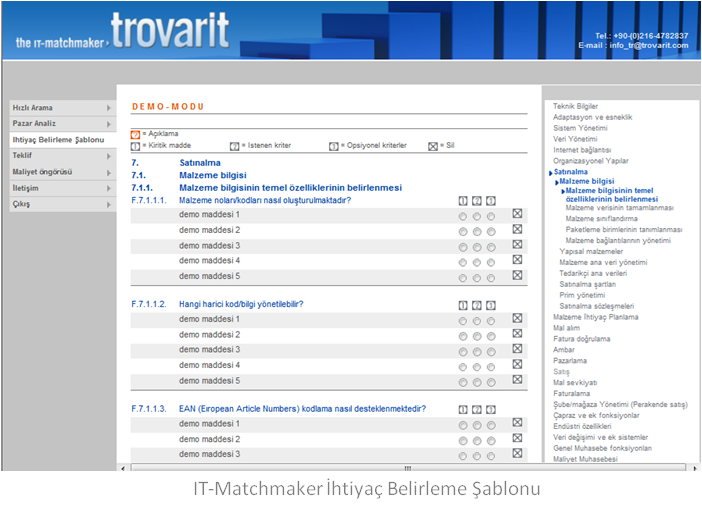Mark F.7.1.1.2 demo maddesi 3 as Opsiyonel
The image size is (702, 509).
click(491, 352)
